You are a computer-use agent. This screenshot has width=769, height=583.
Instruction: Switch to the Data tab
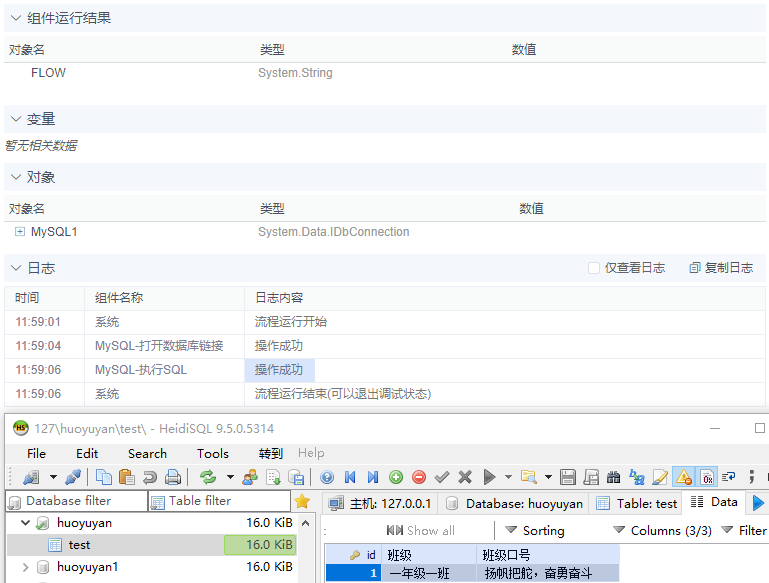click(715, 502)
